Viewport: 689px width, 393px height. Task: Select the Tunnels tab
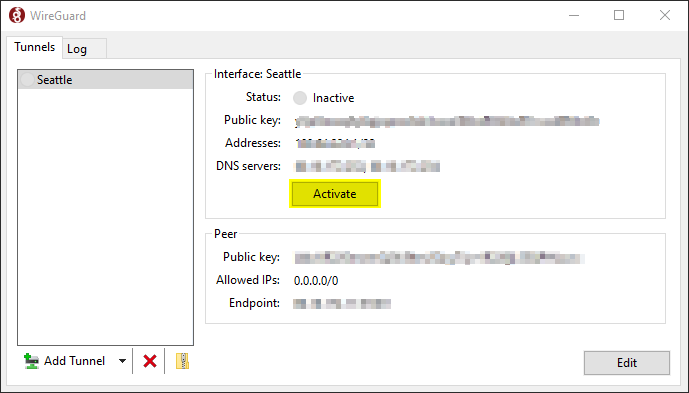pos(34,47)
